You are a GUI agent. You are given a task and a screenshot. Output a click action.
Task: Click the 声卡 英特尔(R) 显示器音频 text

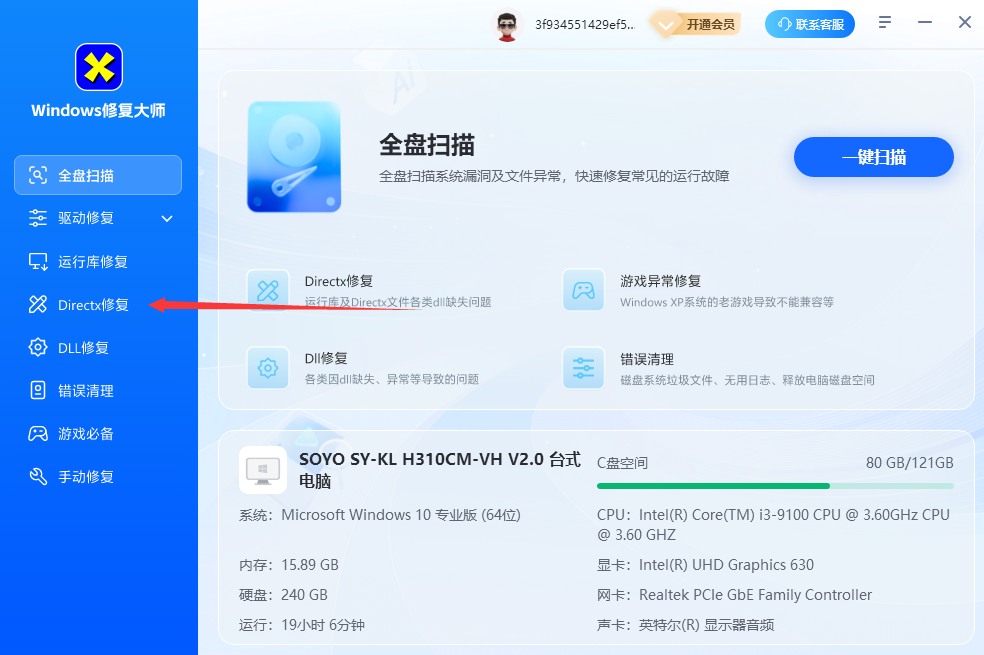(x=685, y=625)
